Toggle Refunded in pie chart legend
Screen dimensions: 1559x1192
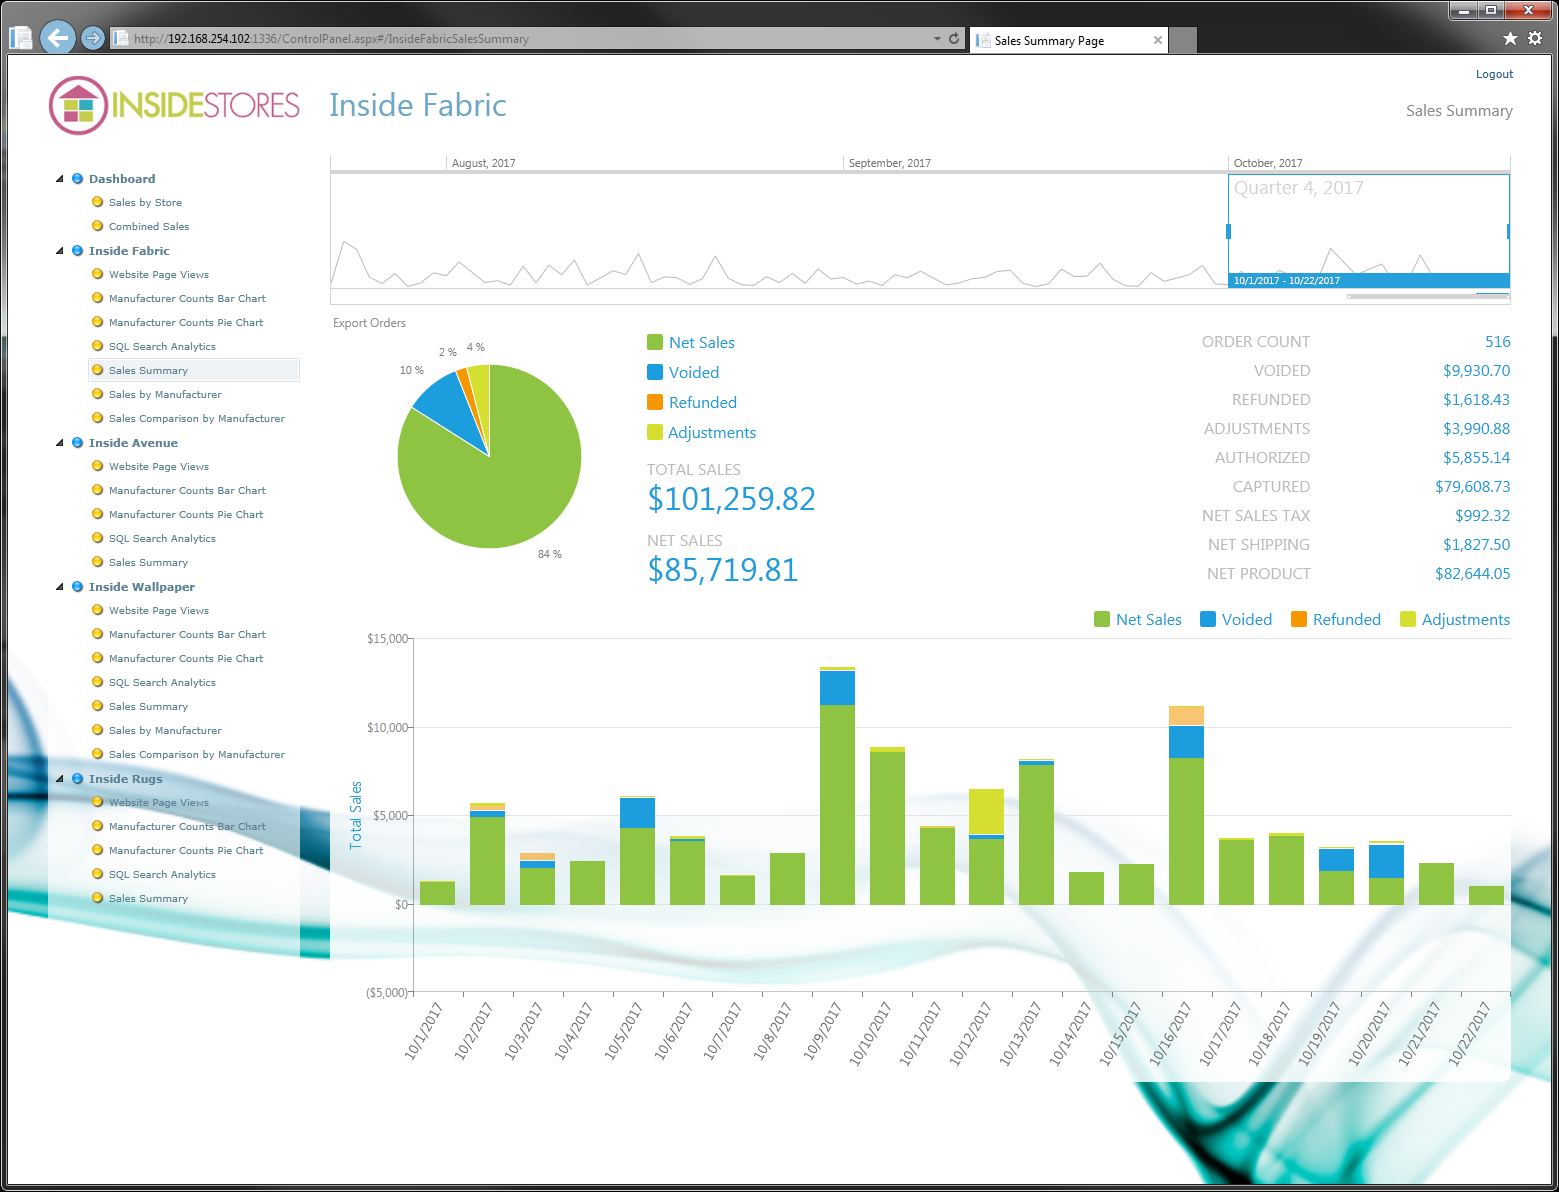click(x=692, y=402)
